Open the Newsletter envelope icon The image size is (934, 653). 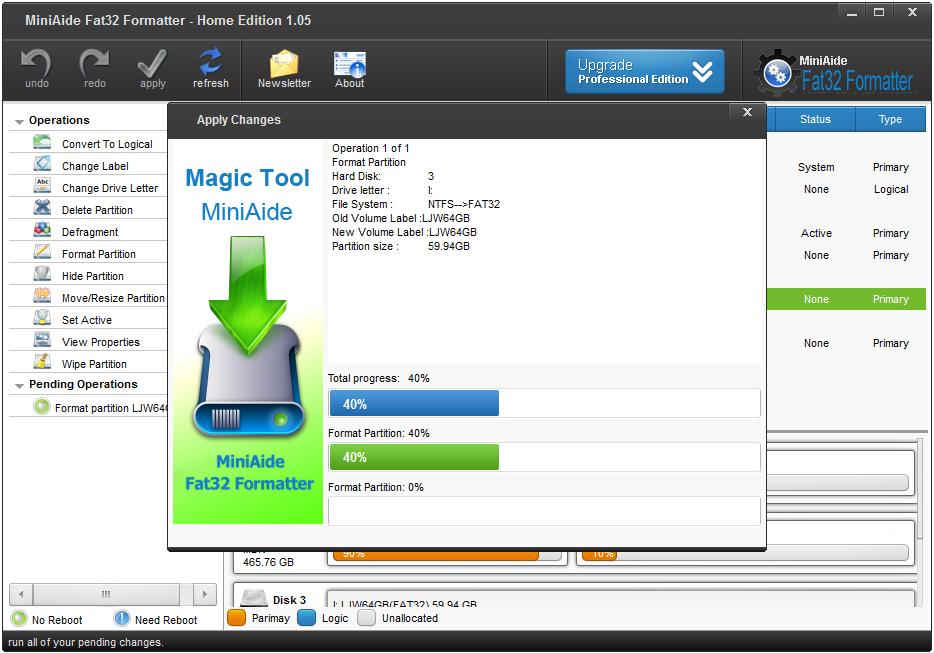(x=284, y=64)
